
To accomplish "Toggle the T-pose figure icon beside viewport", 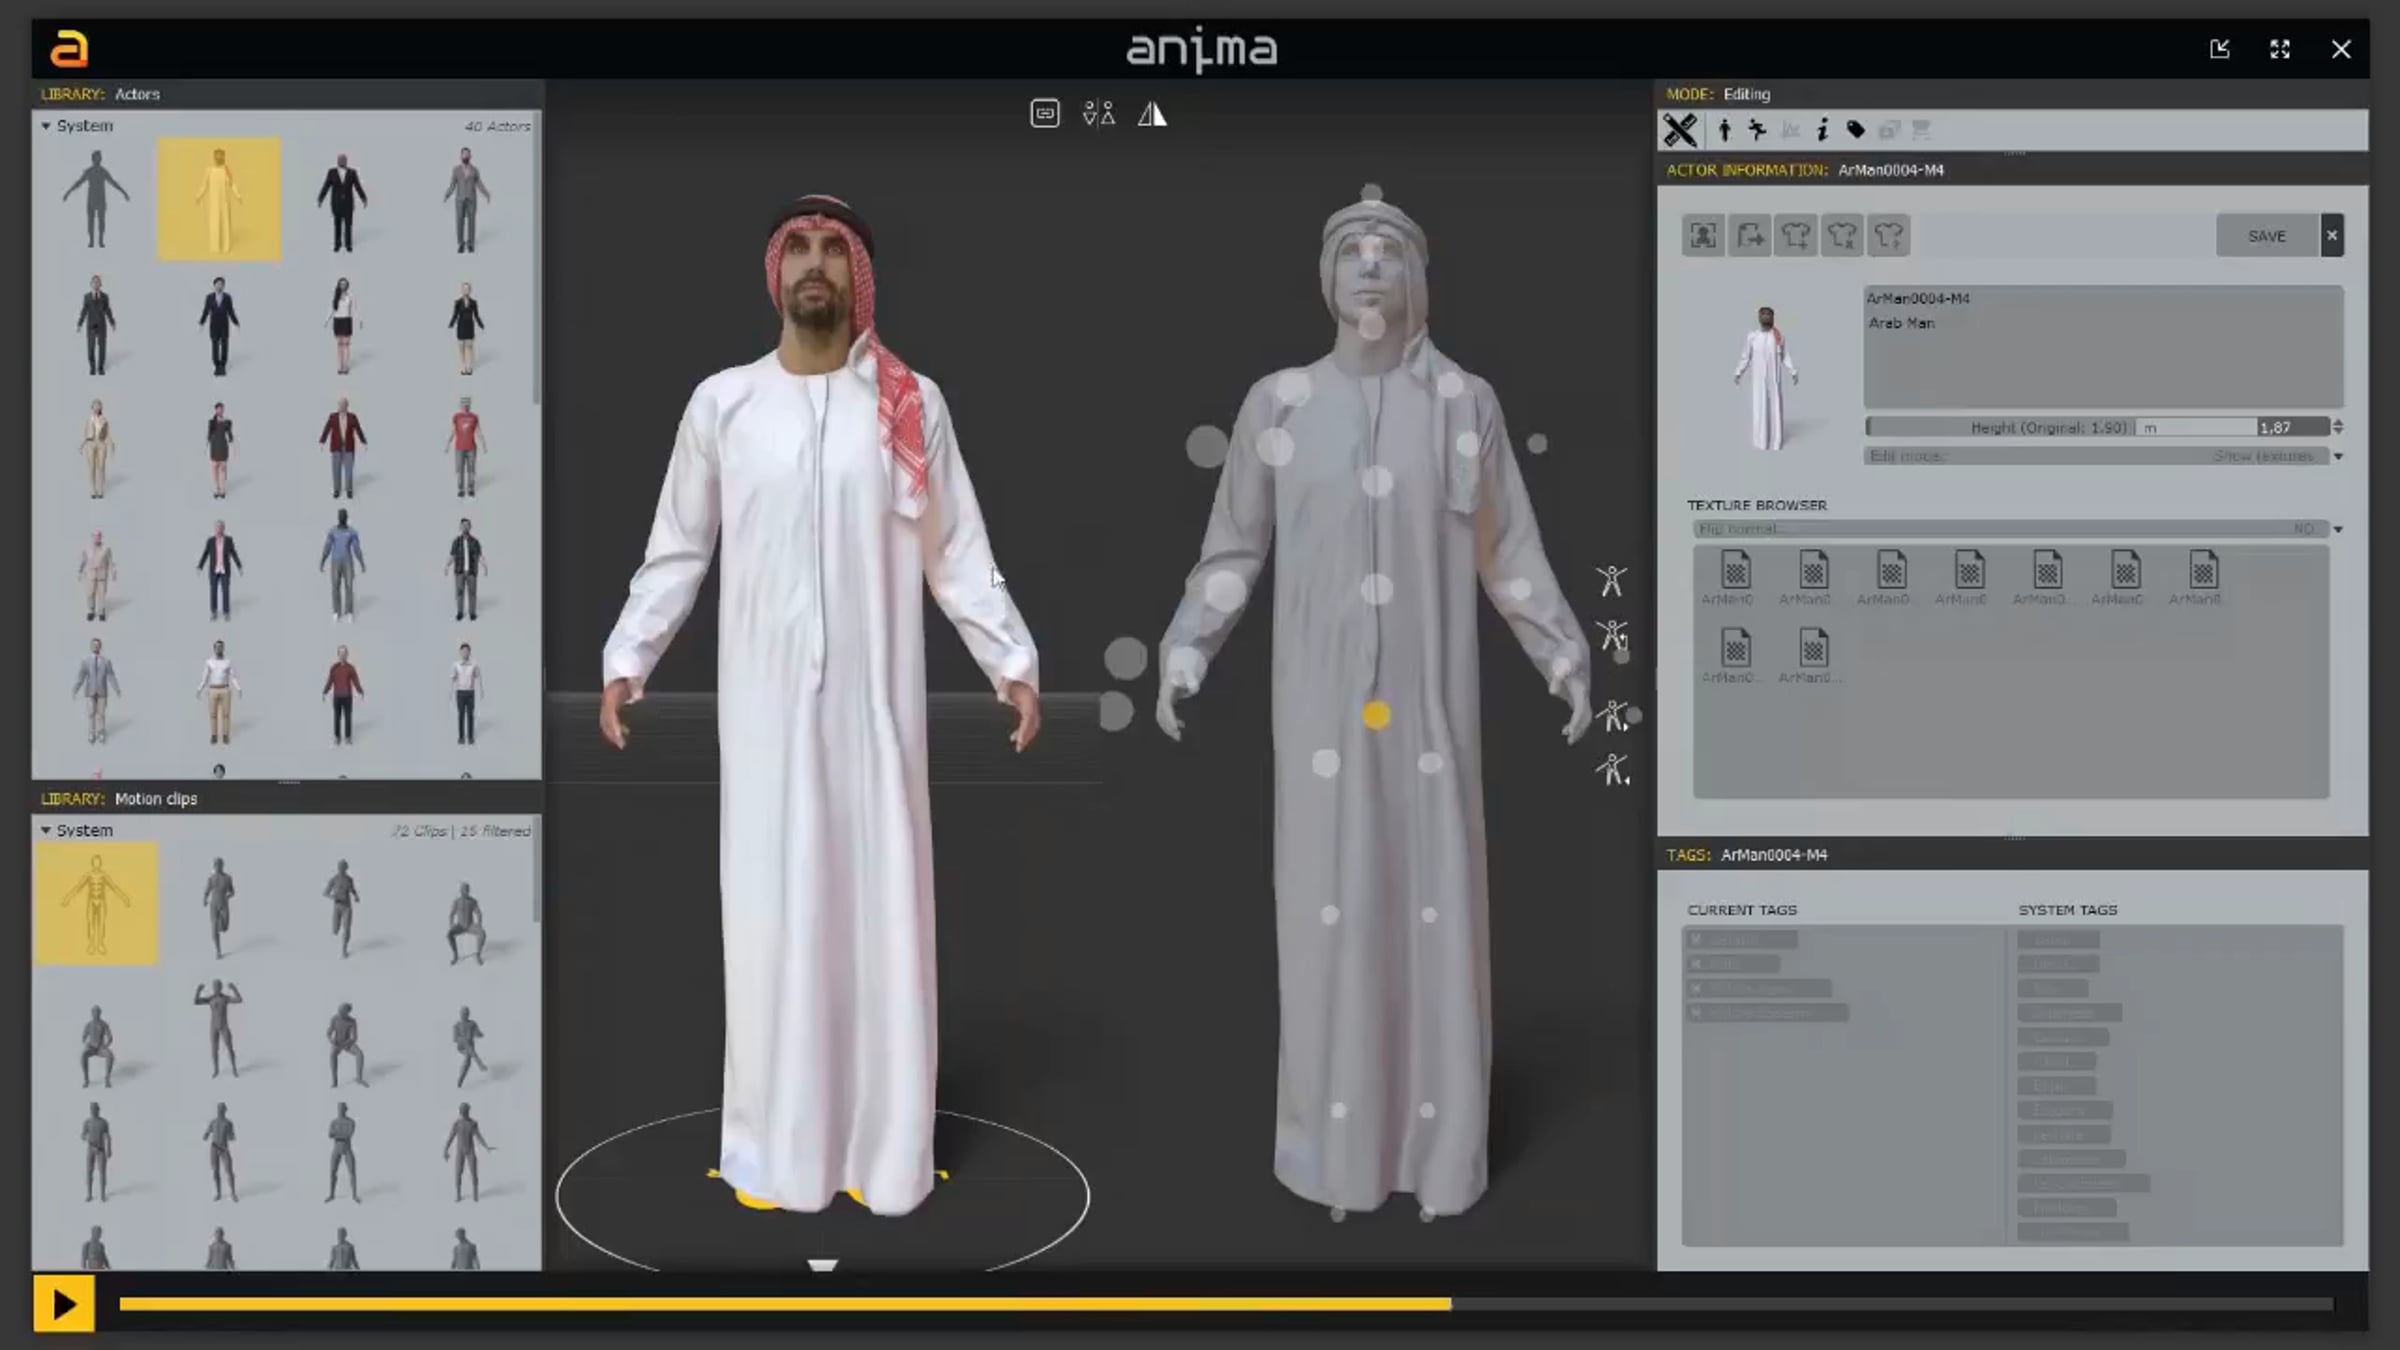I will [x=1611, y=580].
